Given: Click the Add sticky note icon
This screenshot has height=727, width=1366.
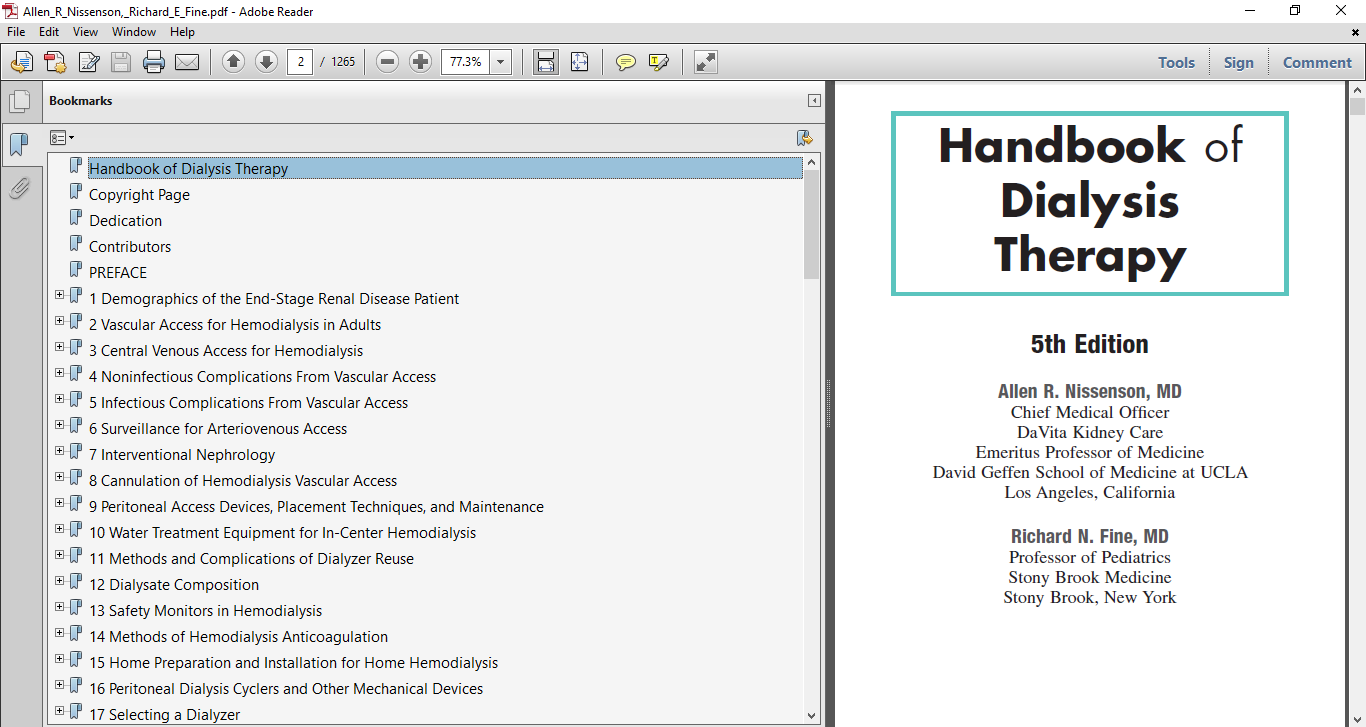Looking at the screenshot, I should tap(626, 62).
